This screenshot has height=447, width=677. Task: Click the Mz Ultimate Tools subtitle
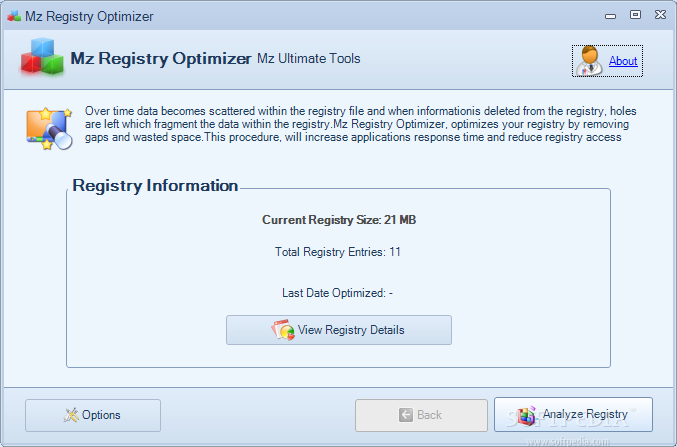click(309, 58)
